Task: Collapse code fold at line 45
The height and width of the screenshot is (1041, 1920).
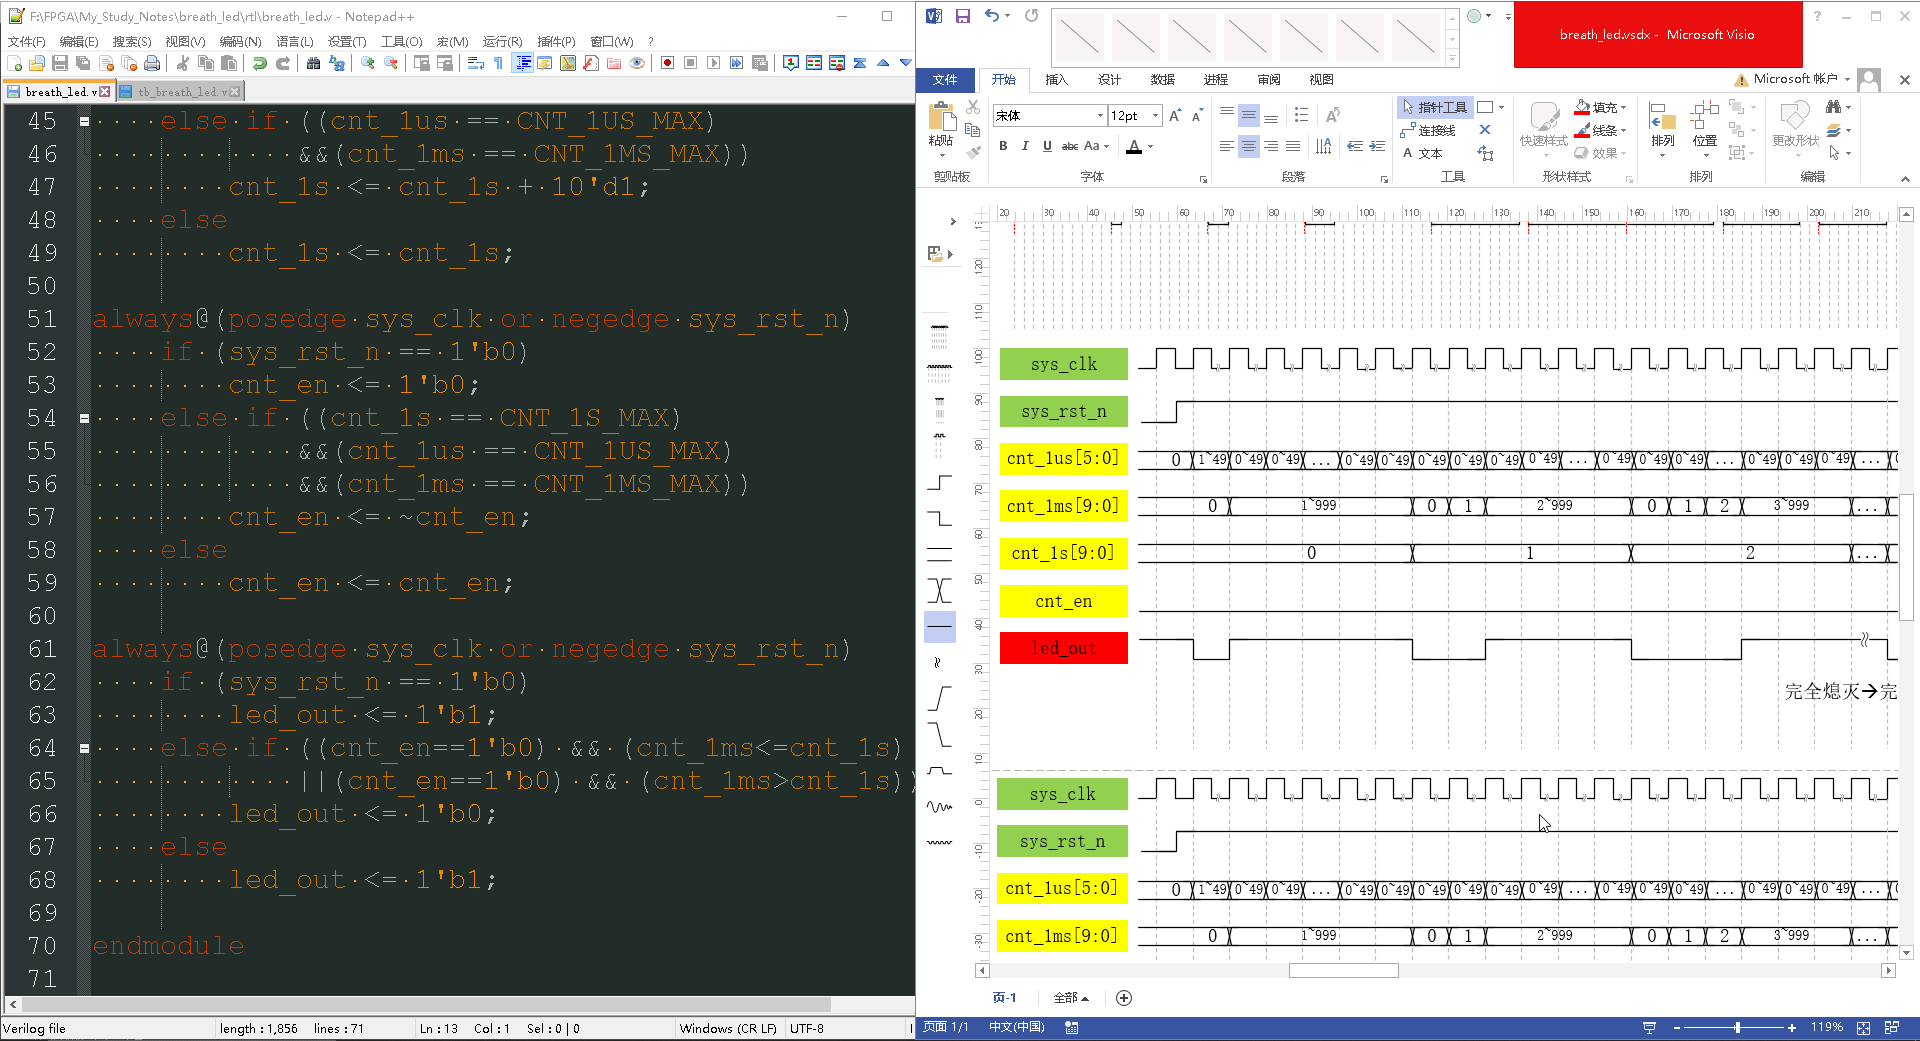Action: [84, 121]
